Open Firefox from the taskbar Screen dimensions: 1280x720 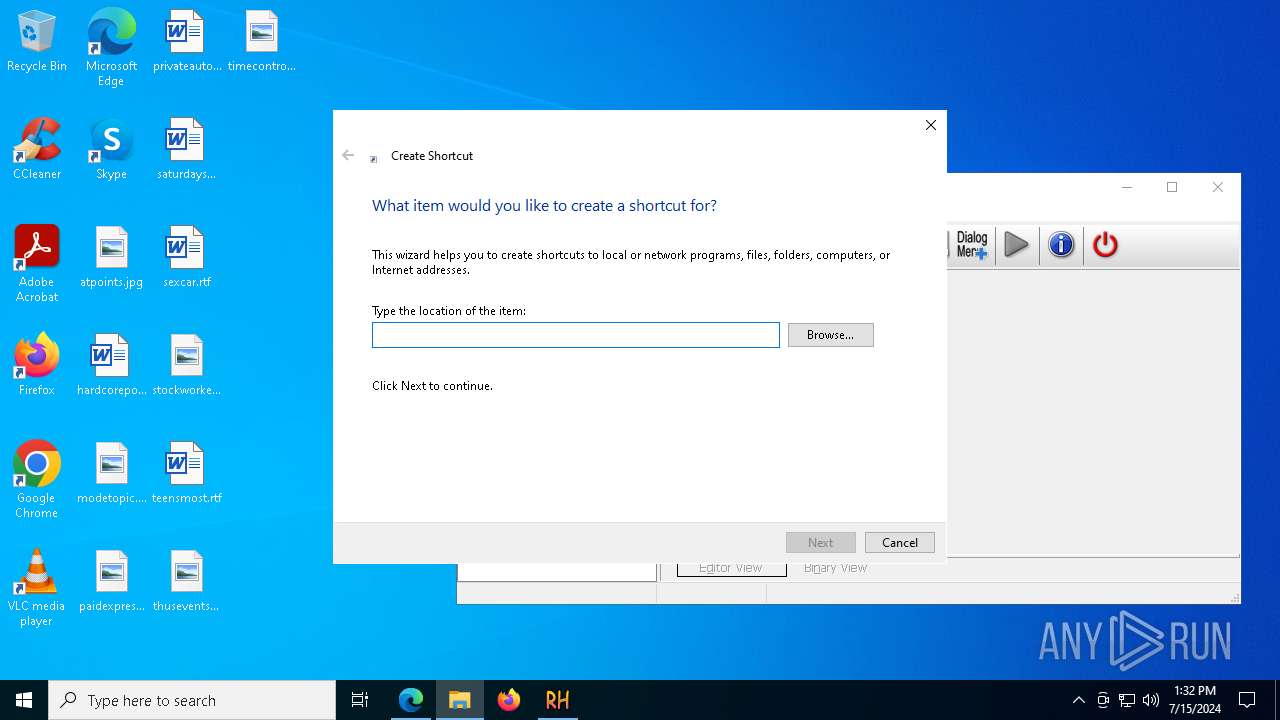point(509,700)
